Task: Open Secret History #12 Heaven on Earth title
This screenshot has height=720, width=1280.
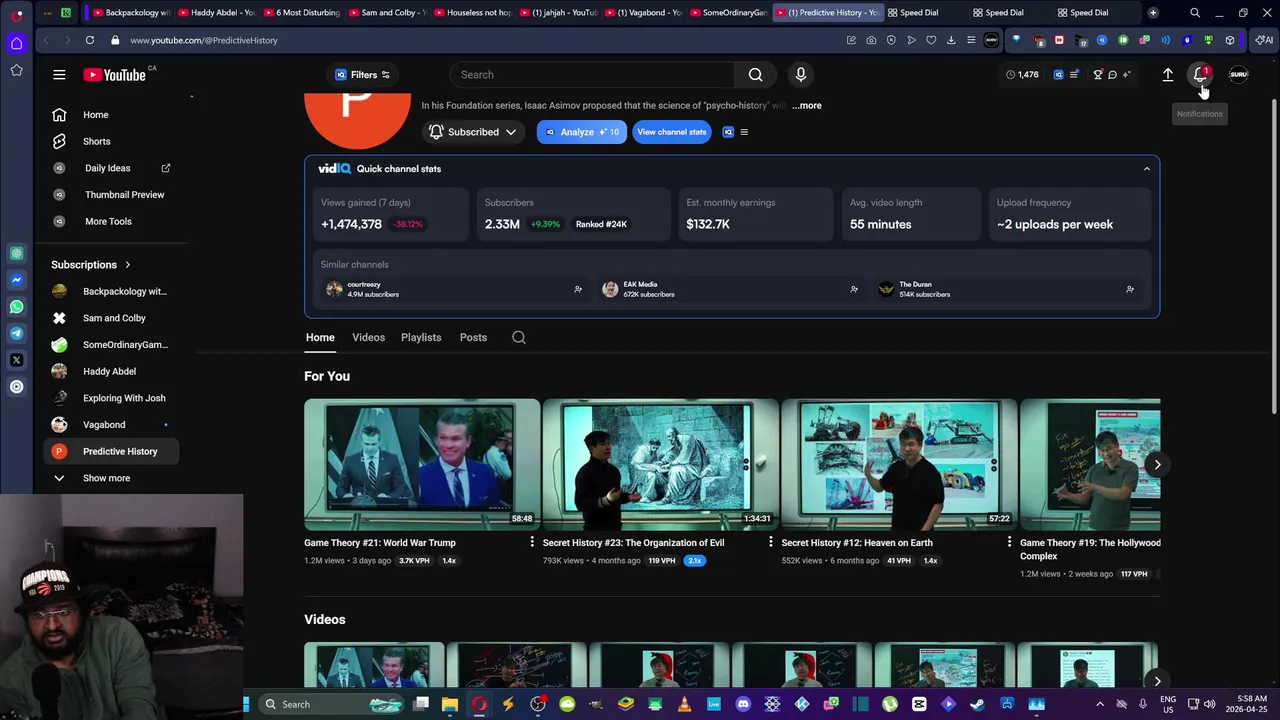Action: (x=857, y=543)
